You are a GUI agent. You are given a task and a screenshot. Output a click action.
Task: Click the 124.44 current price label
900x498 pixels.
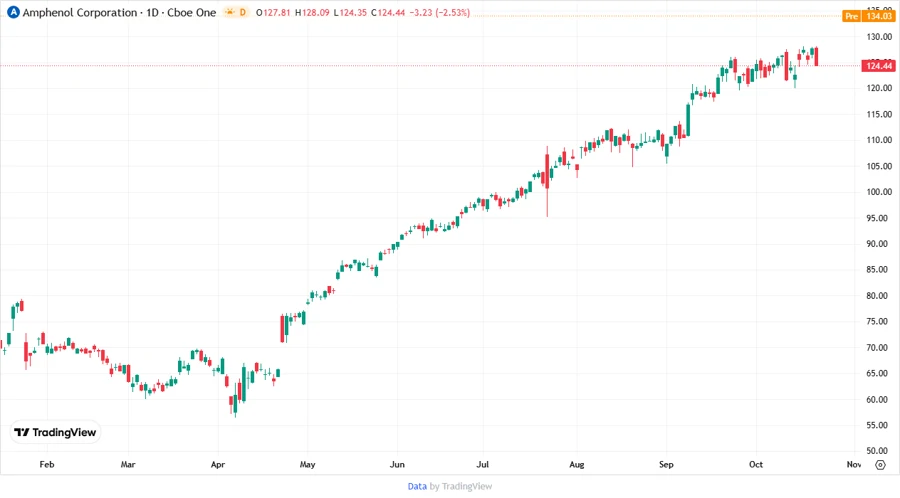[x=879, y=66]
